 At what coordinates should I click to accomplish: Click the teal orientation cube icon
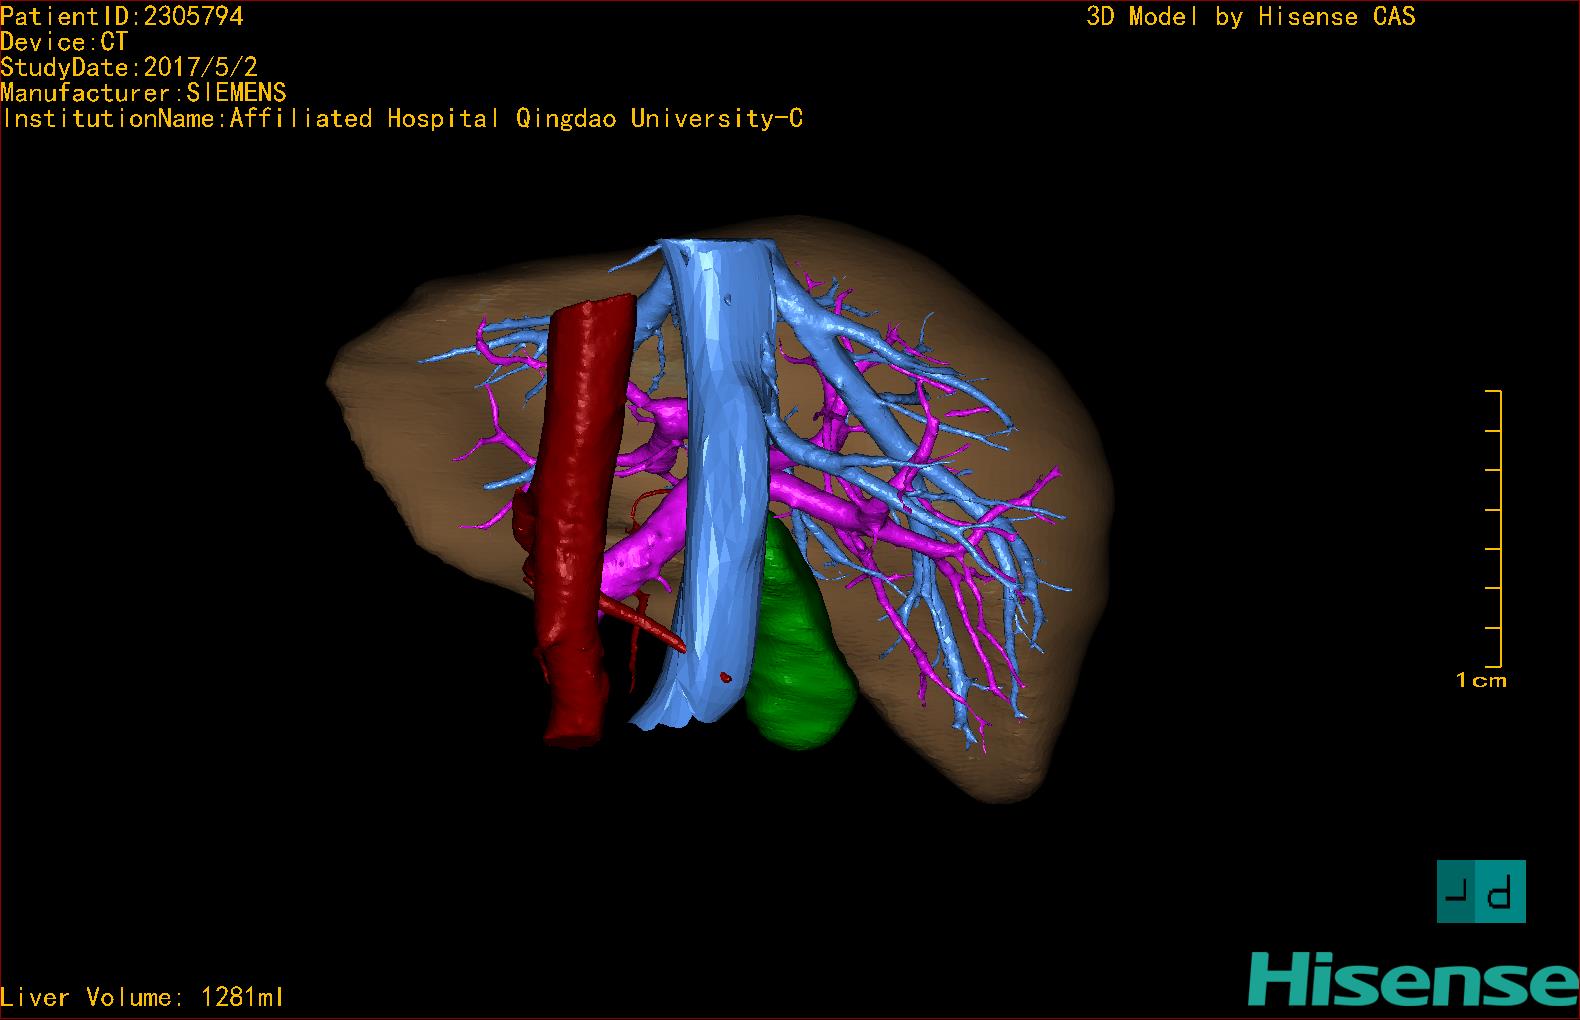click(1481, 891)
